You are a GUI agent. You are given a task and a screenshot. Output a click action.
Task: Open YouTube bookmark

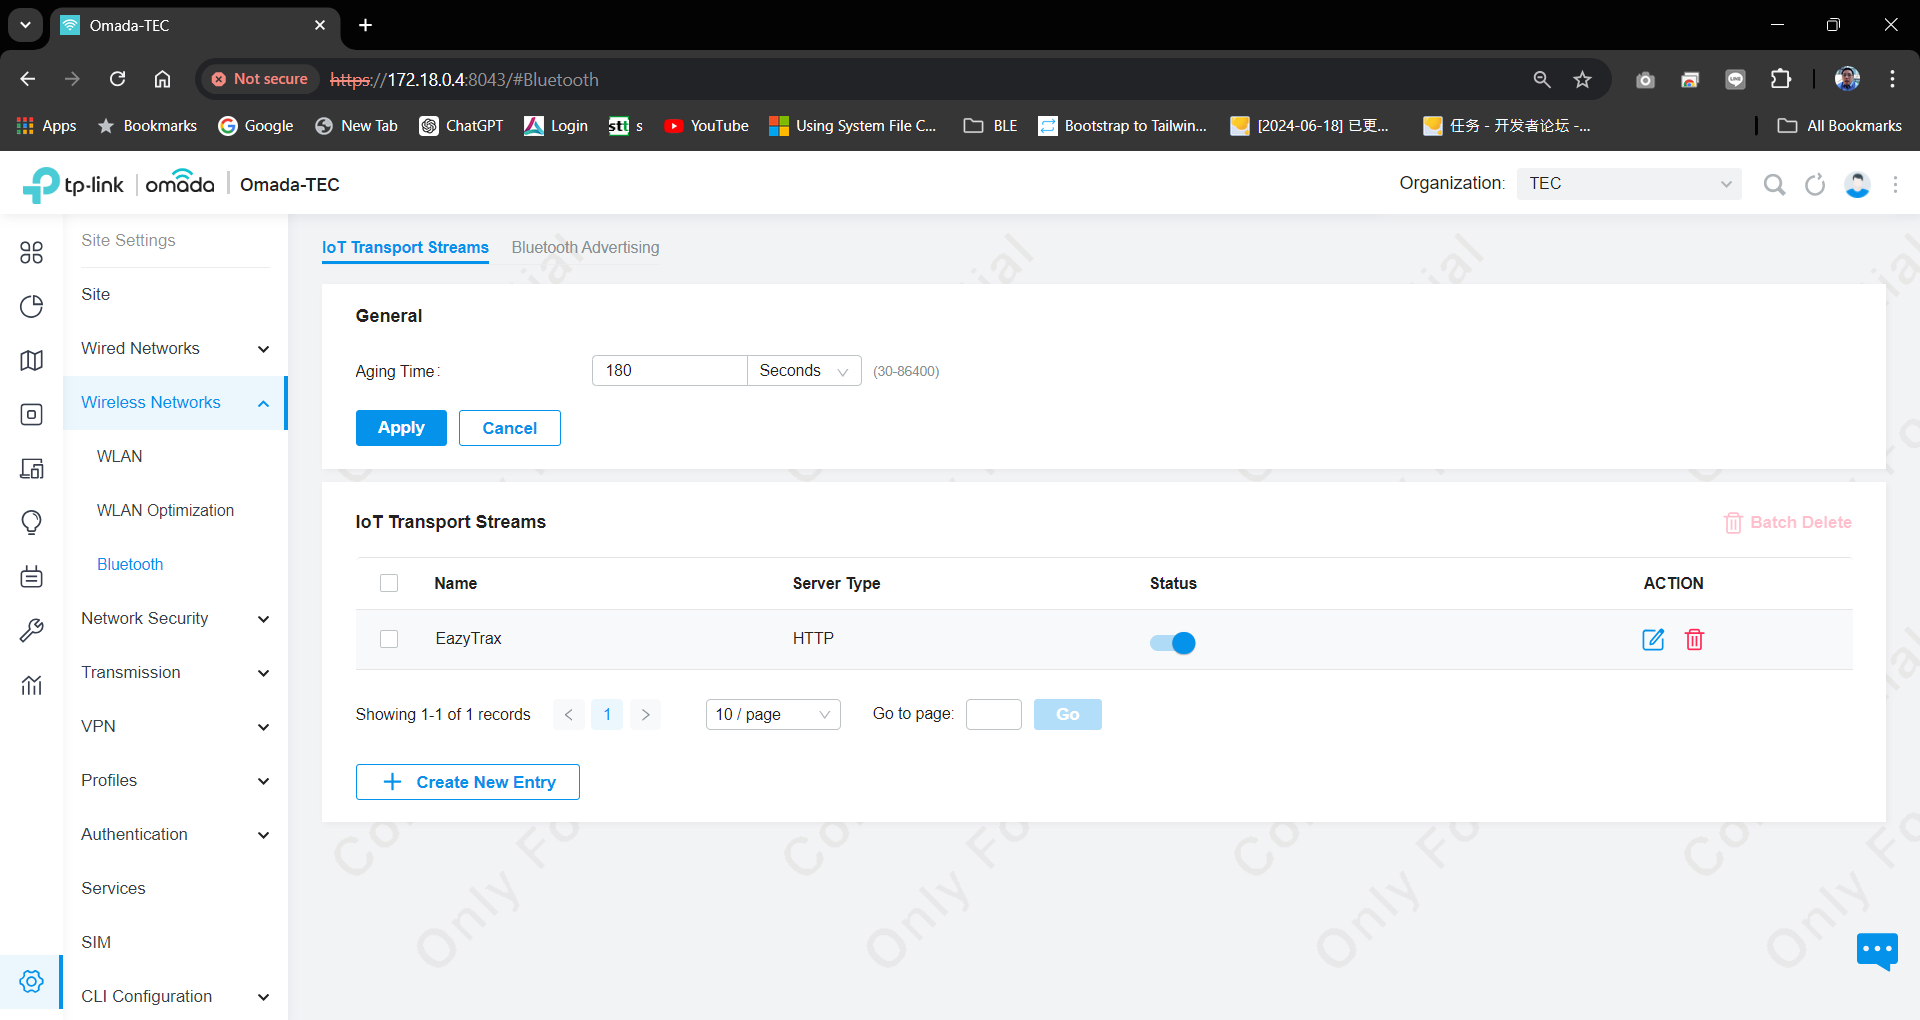click(x=707, y=126)
